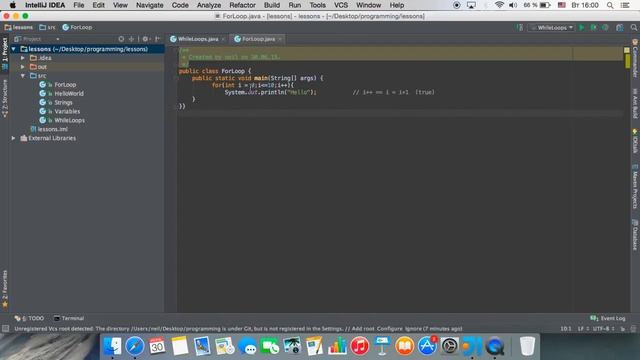Collapse the lessons root project node
This screenshot has height=360, width=640.
point(13,49)
